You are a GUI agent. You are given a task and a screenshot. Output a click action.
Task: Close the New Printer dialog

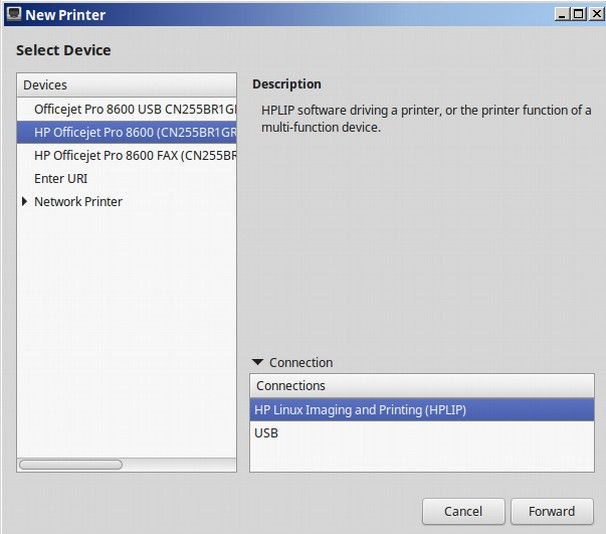tap(596, 15)
